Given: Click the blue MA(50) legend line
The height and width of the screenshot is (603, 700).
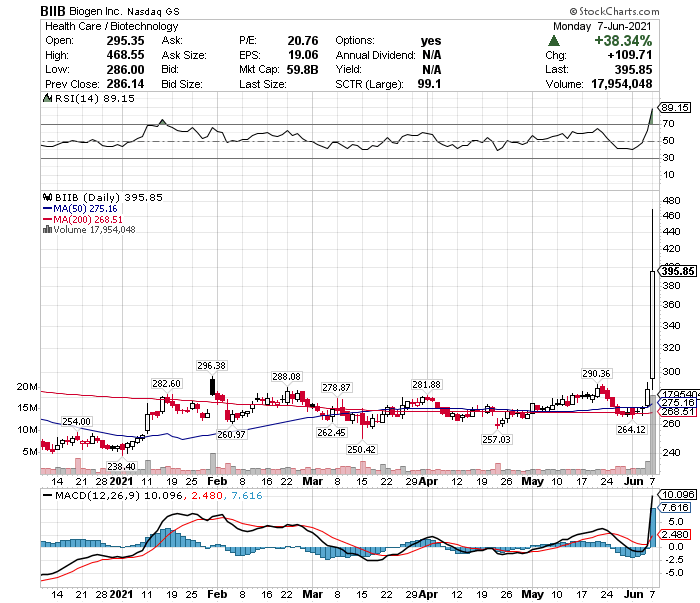Looking at the screenshot, I should (47, 208).
